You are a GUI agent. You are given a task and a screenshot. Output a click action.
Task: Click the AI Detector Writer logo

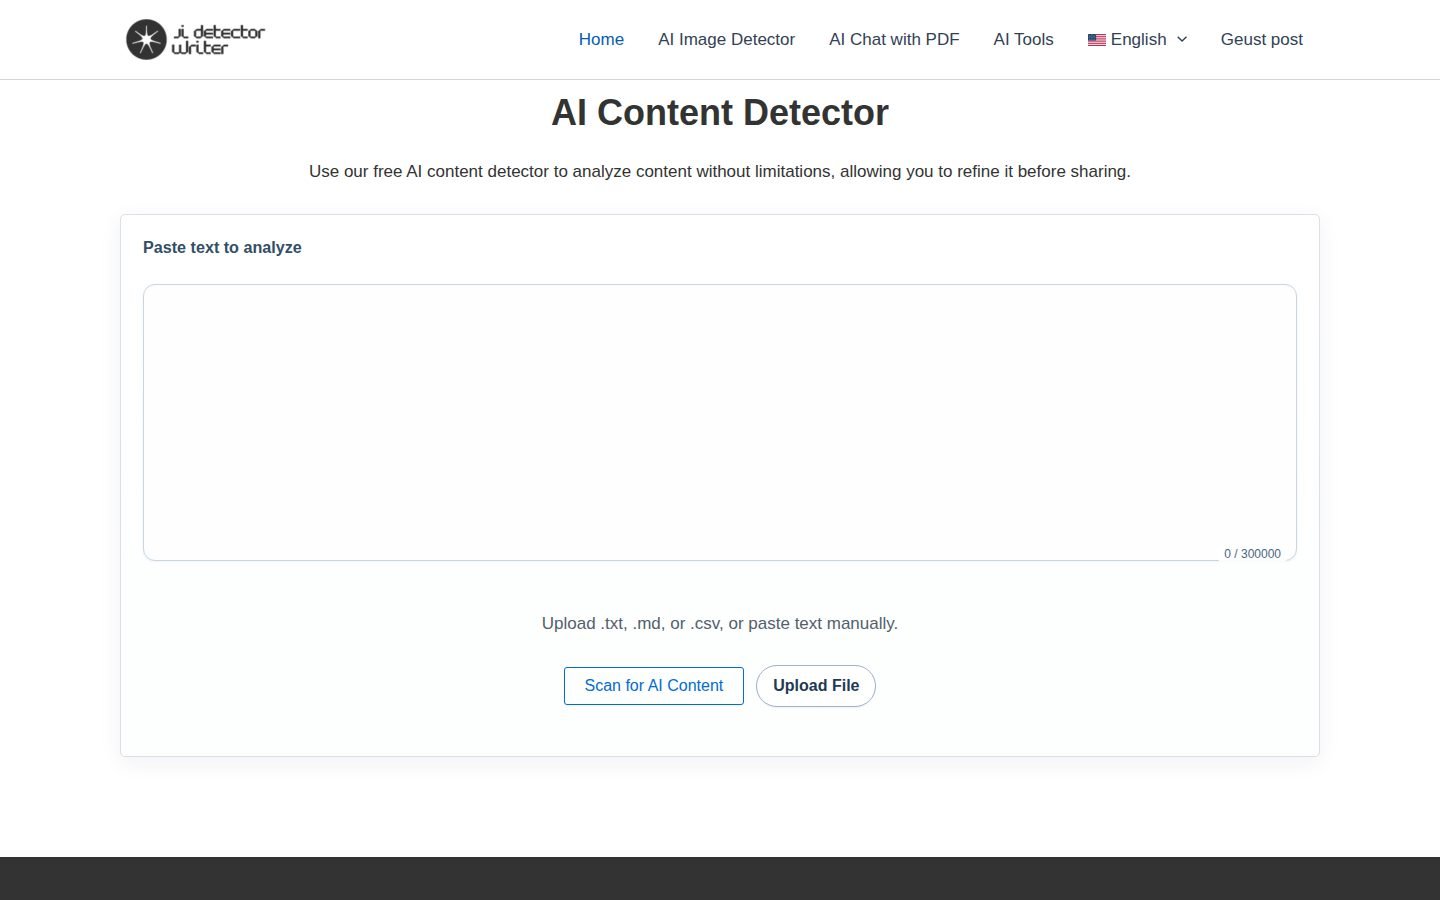(196, 39)
